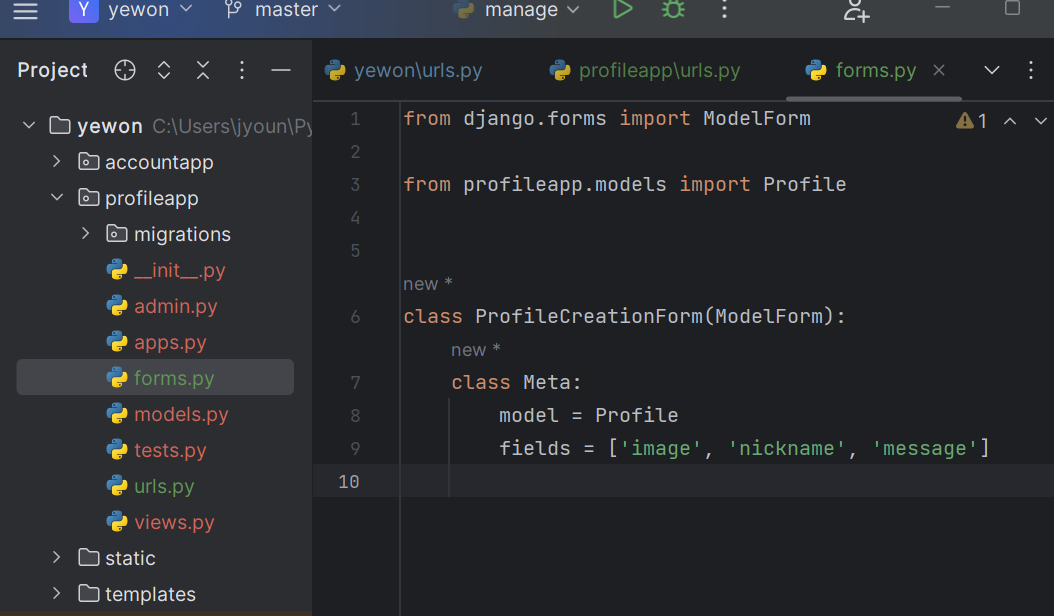
Task: Click the ModelForm import on line 1
Action: click(756, 118)
